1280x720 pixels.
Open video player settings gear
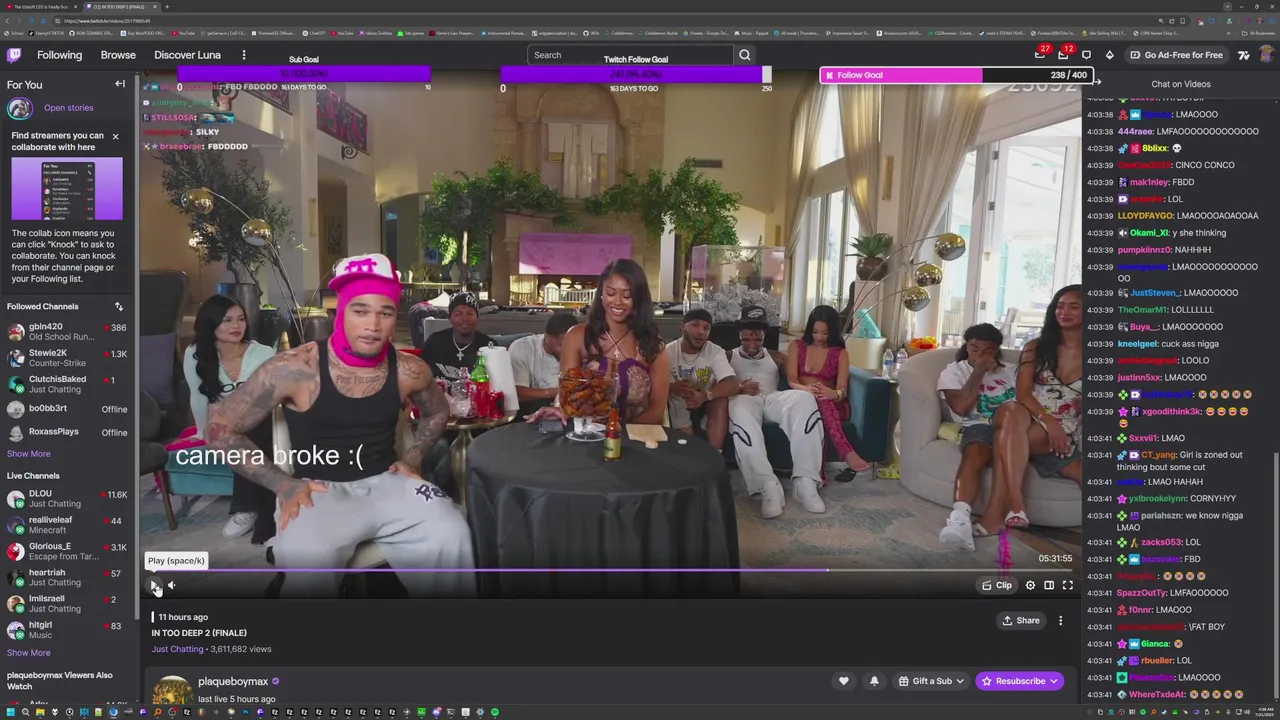1030,585
